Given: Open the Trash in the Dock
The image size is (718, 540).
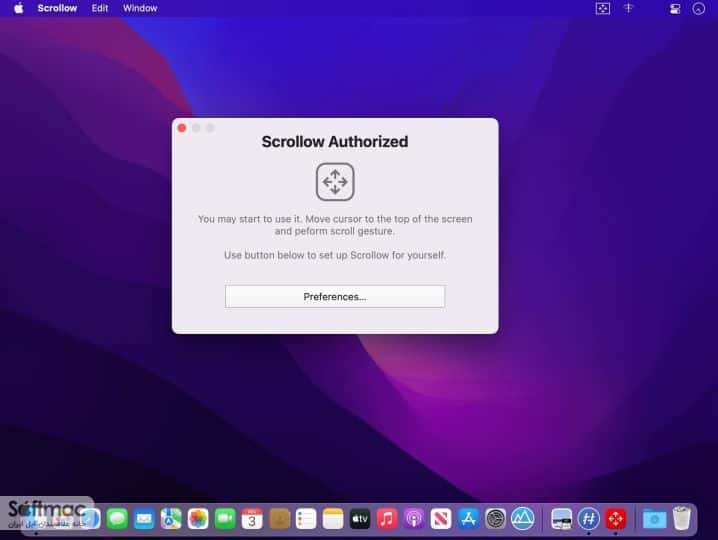Looking at the screenshot, I should (x=681, y=518).
